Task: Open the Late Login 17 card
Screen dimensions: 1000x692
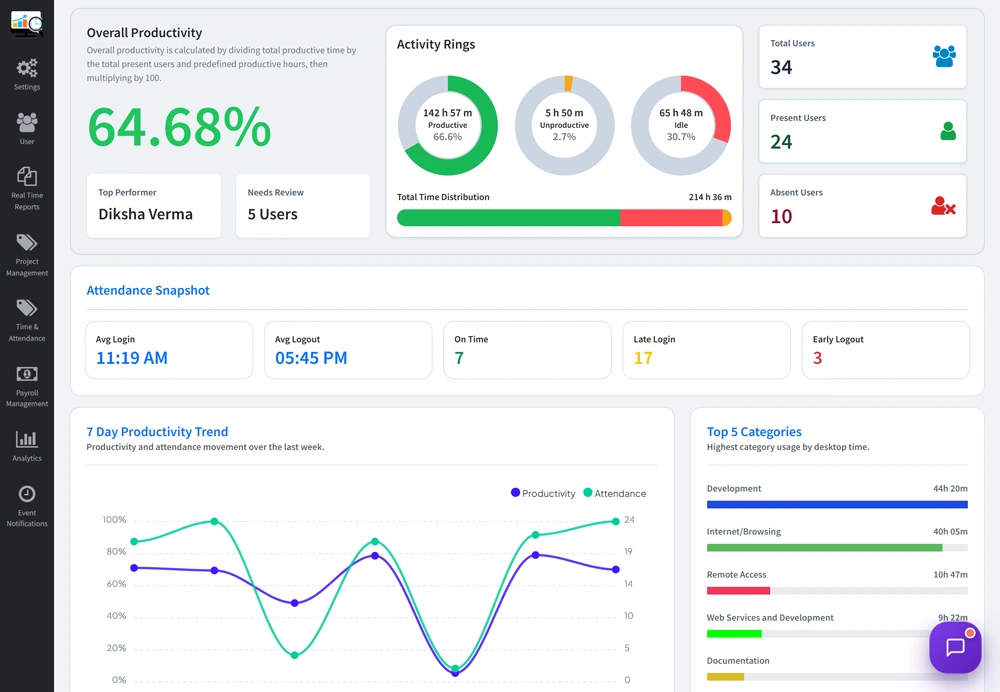Action: [x=706, y=350]
